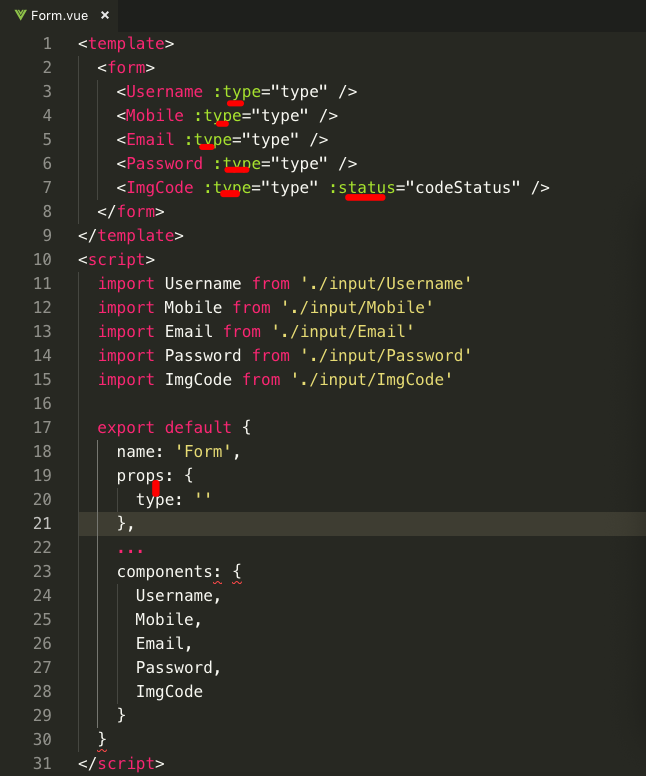Click the './input/ImgCode' import path
Viewport: 646px width, 776px height.
[x=371, y=380]
